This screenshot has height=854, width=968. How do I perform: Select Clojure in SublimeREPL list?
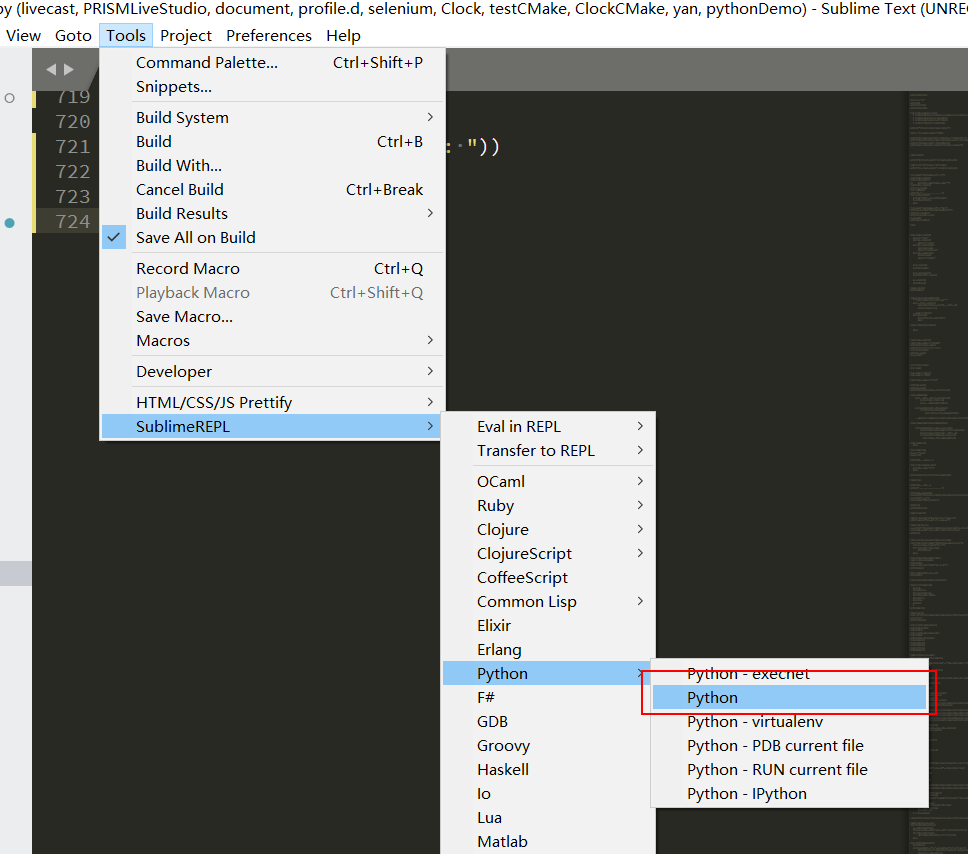point(548,529)
